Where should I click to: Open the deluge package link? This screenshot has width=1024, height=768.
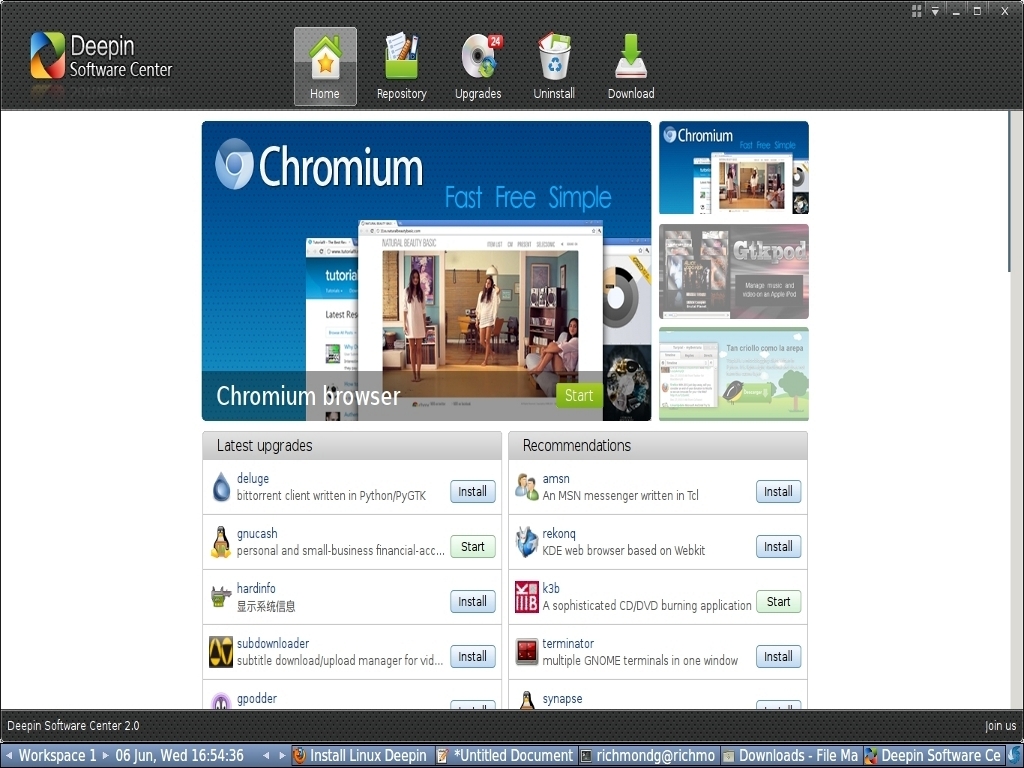253,479
